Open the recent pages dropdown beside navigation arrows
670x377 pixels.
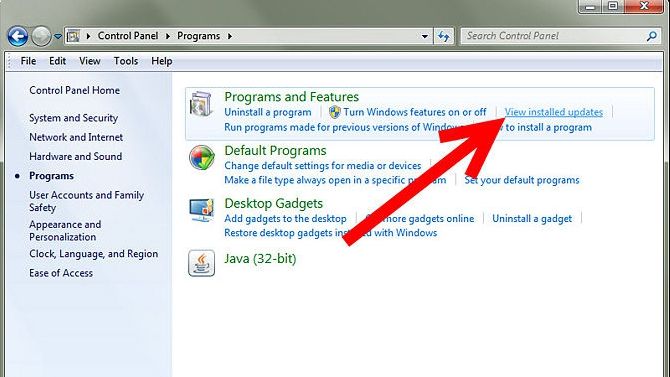click(58, 36)
